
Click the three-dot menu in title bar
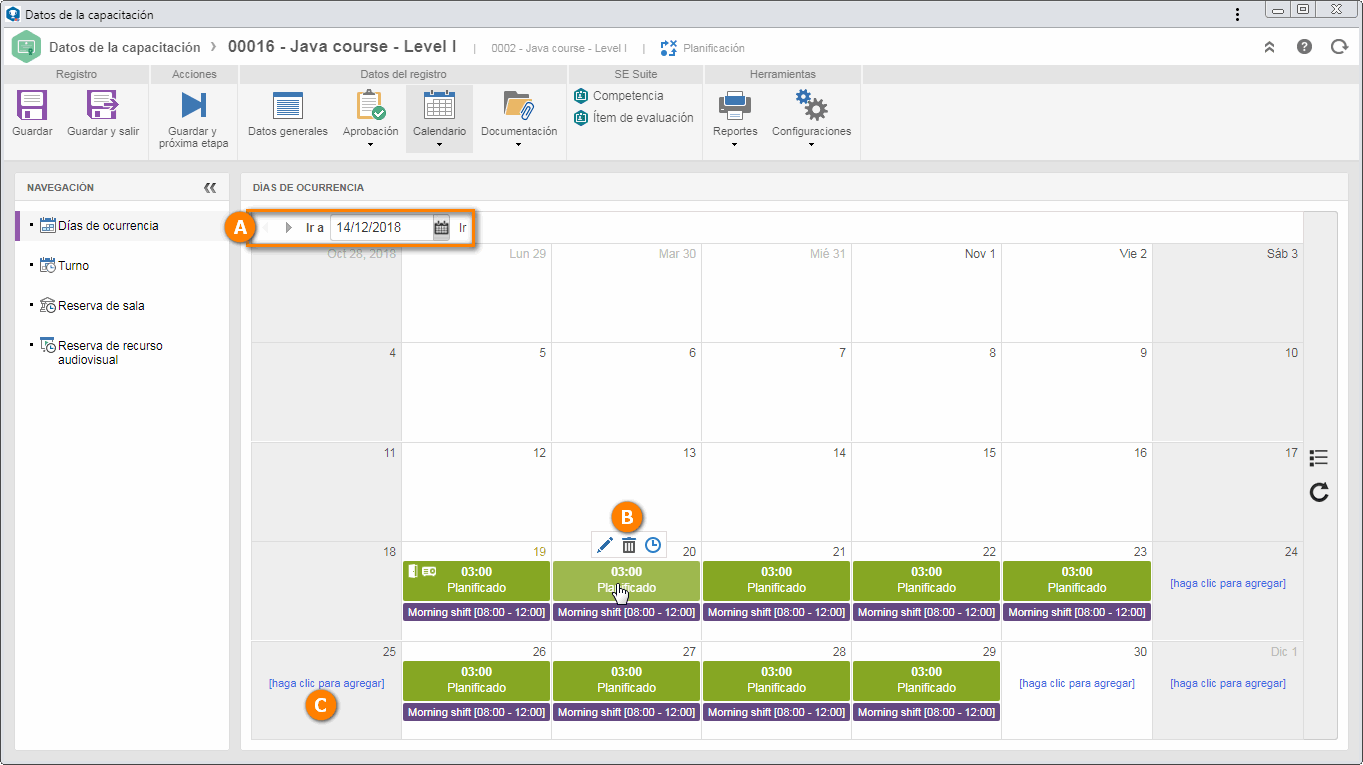(x=1238, y=14)
